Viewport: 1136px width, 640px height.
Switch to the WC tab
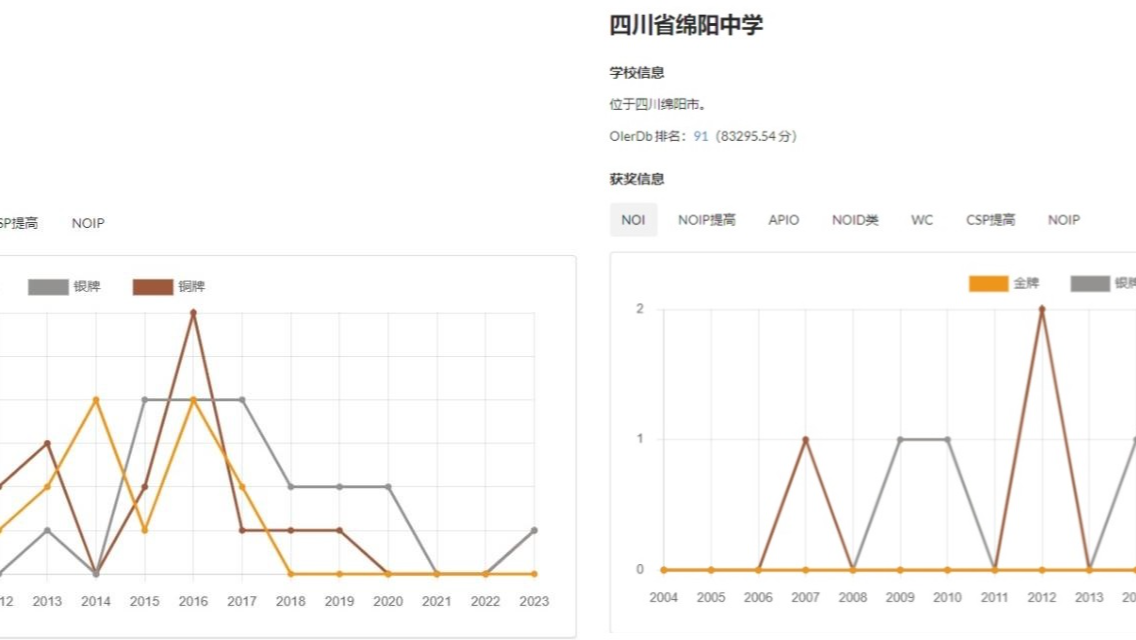tap(921, 220)
